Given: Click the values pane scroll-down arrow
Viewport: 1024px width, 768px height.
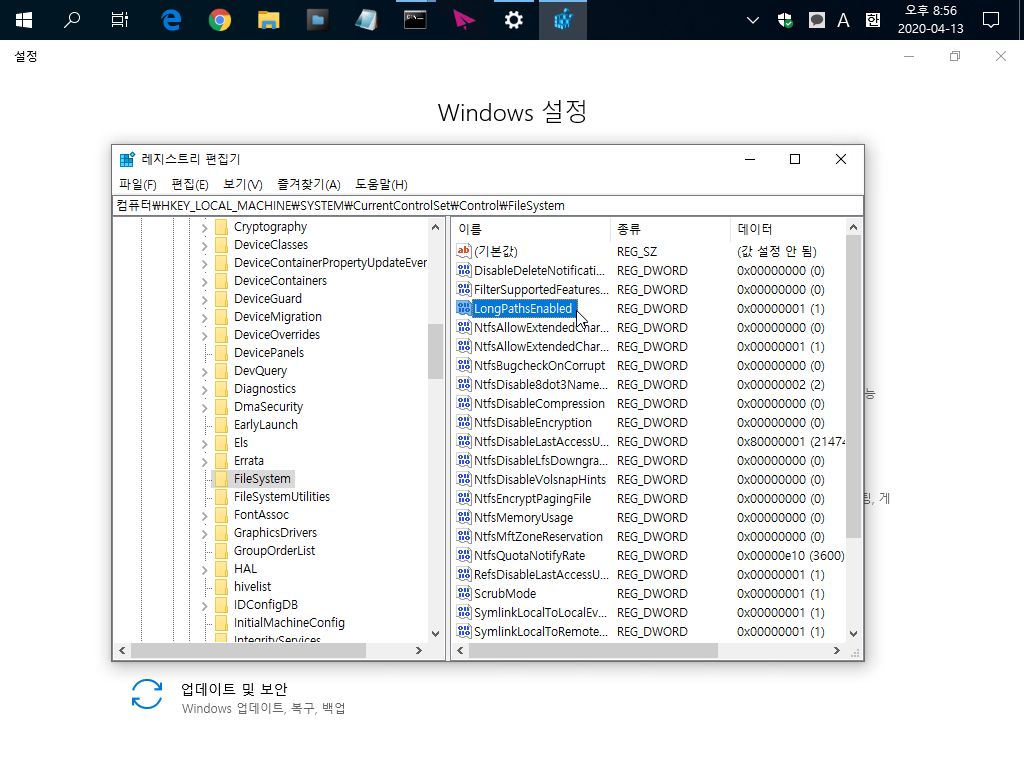Looking at the screenshot, I should coord(853,633).
